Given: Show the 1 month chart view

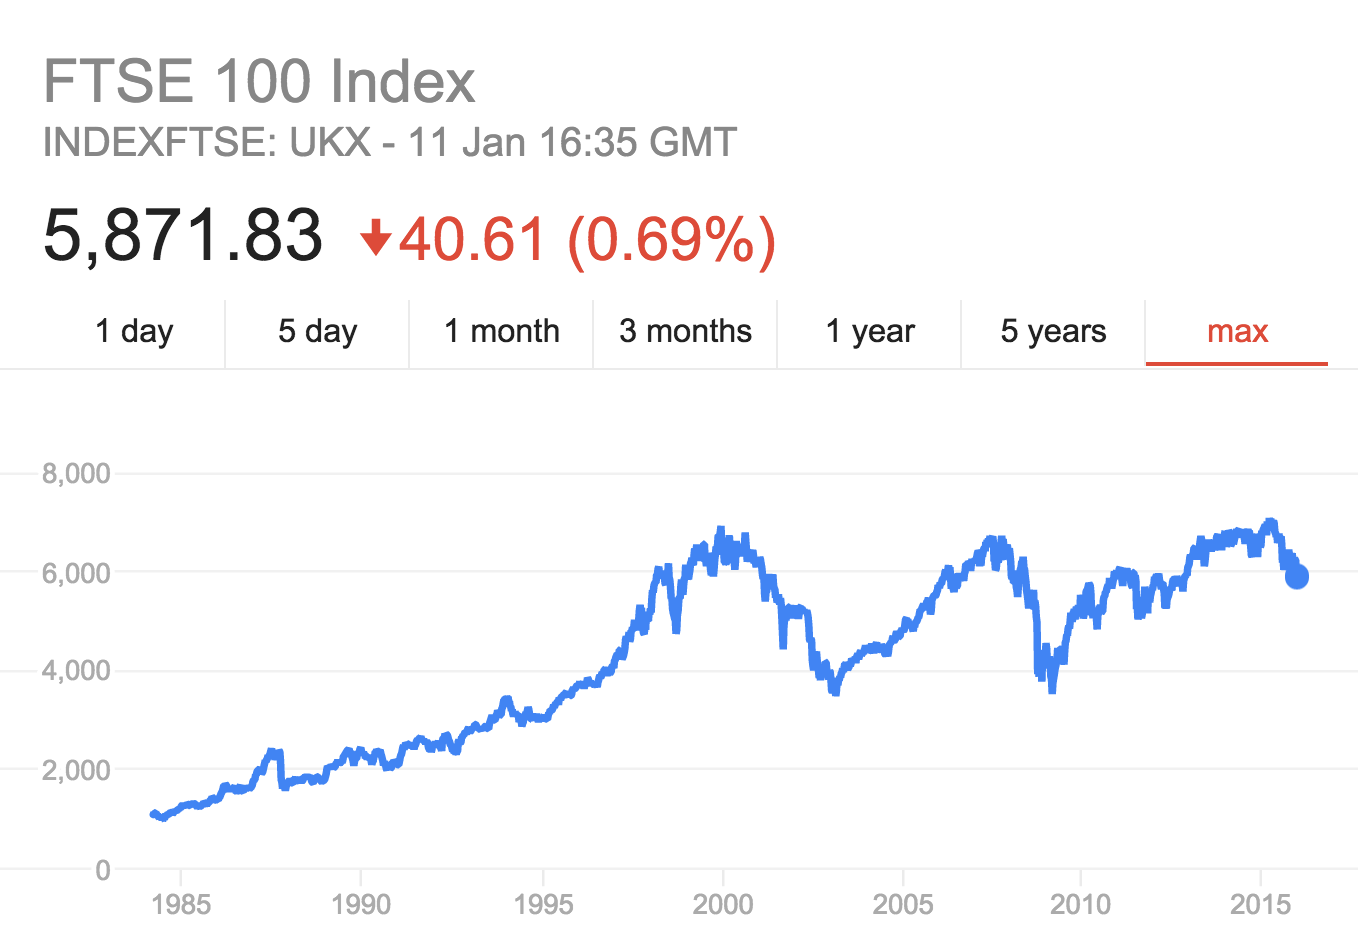Looking at the screenshot, I should pyautogui.click(x=501, y=331).
